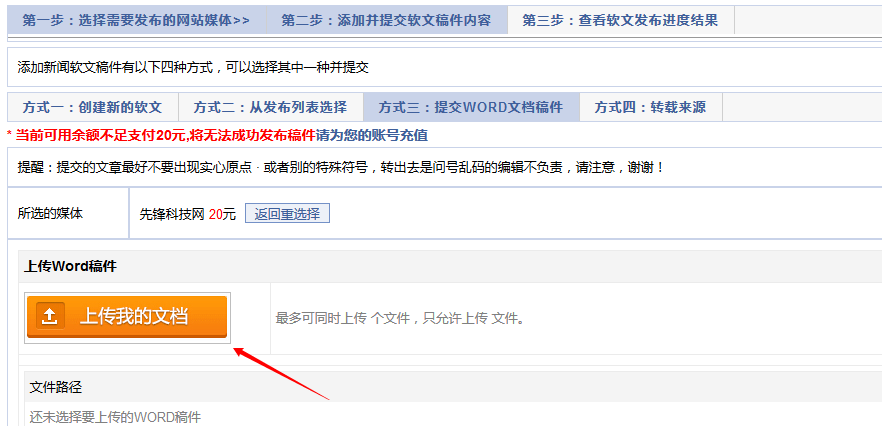This screenshot has height=426, width=882.
Task: Open the 方式四:转载来源 tab
Action: click(x=650, y=107)
